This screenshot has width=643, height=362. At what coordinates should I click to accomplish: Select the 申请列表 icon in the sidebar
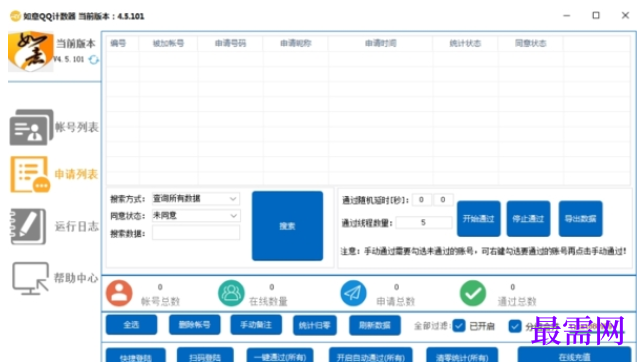coord(30,175)
